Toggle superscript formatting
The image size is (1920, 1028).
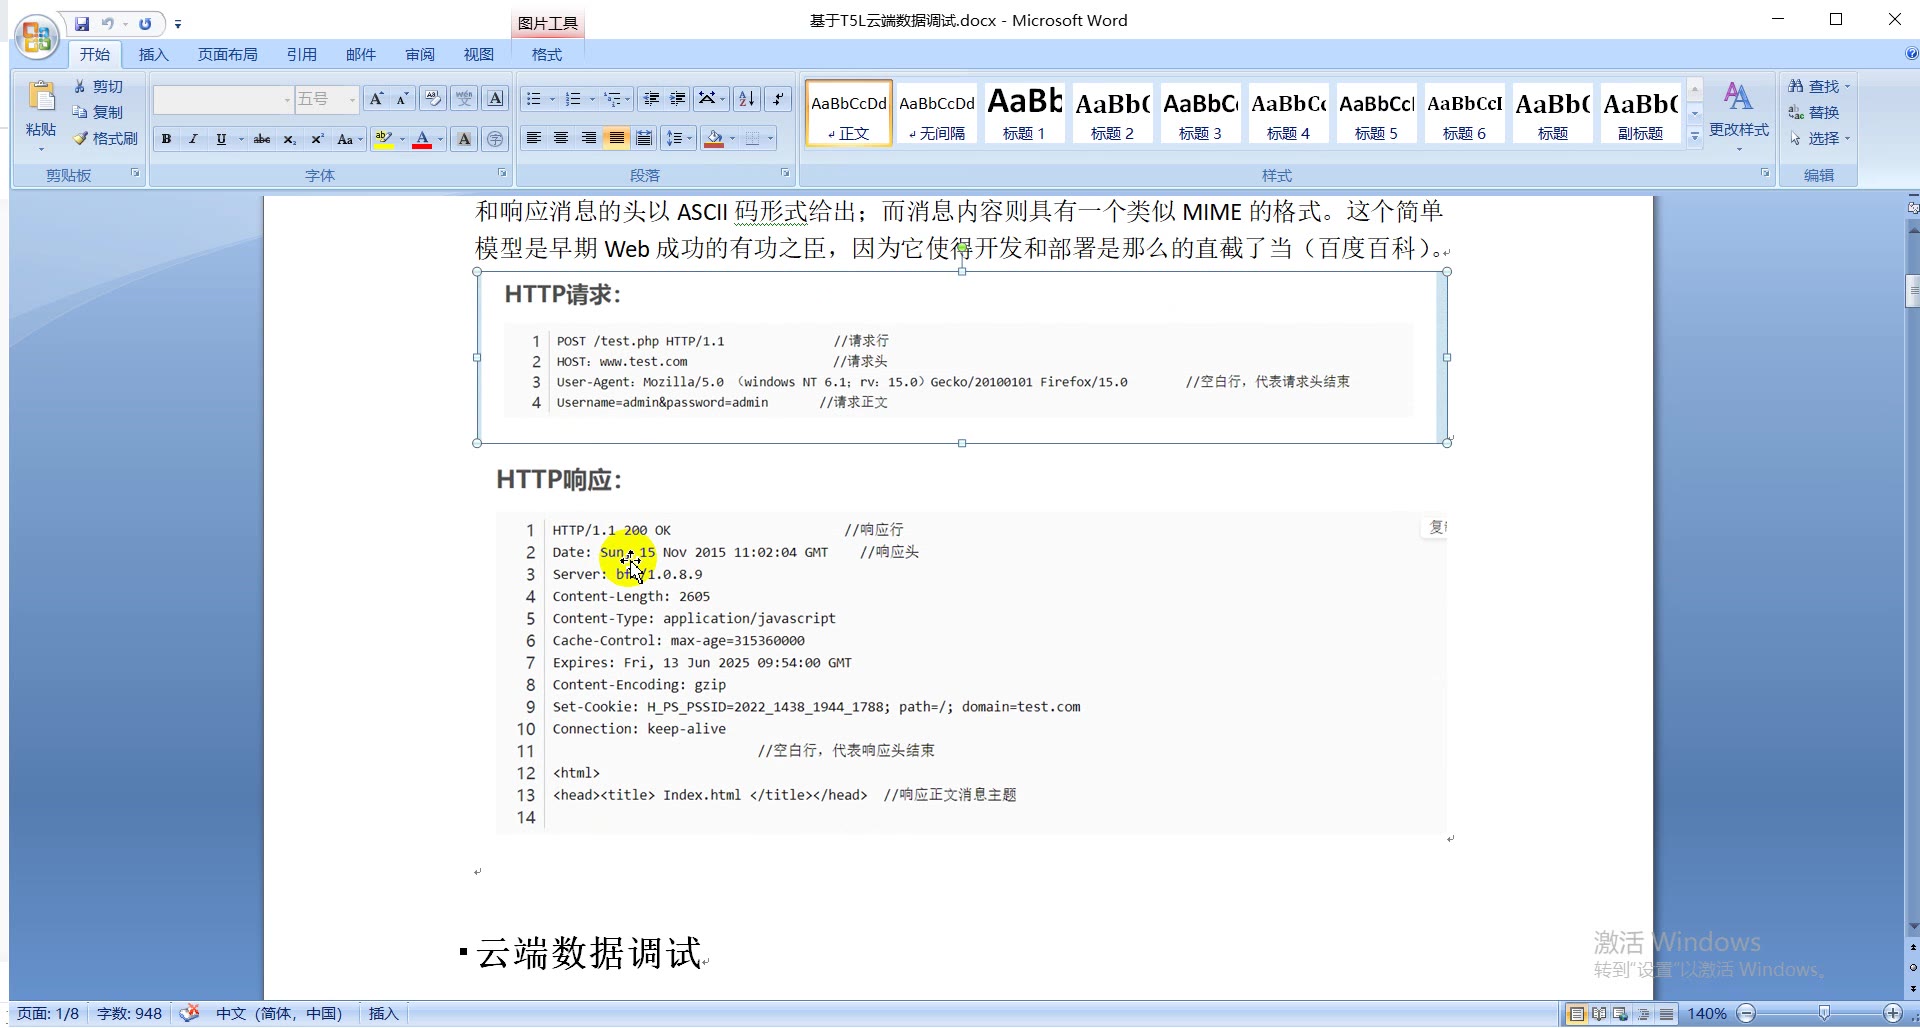coord(317,139)
